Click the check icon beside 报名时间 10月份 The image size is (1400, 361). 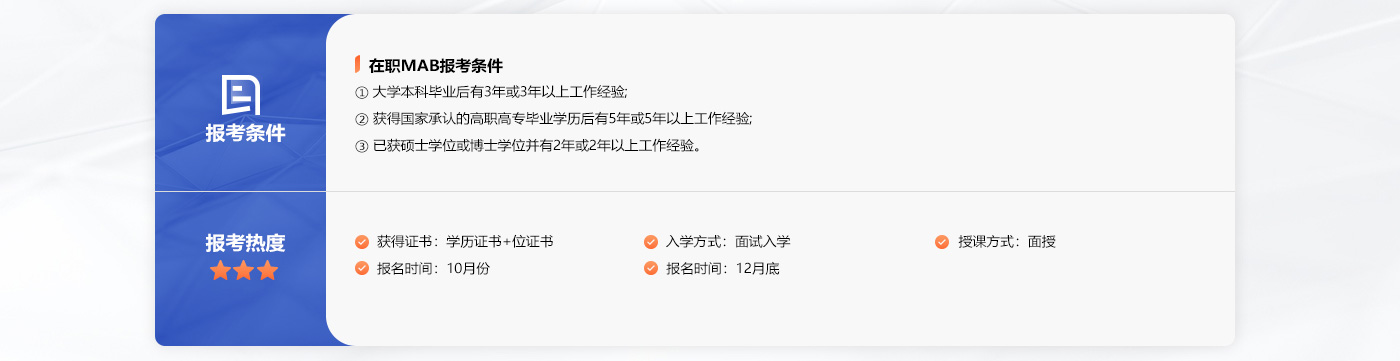362,268
